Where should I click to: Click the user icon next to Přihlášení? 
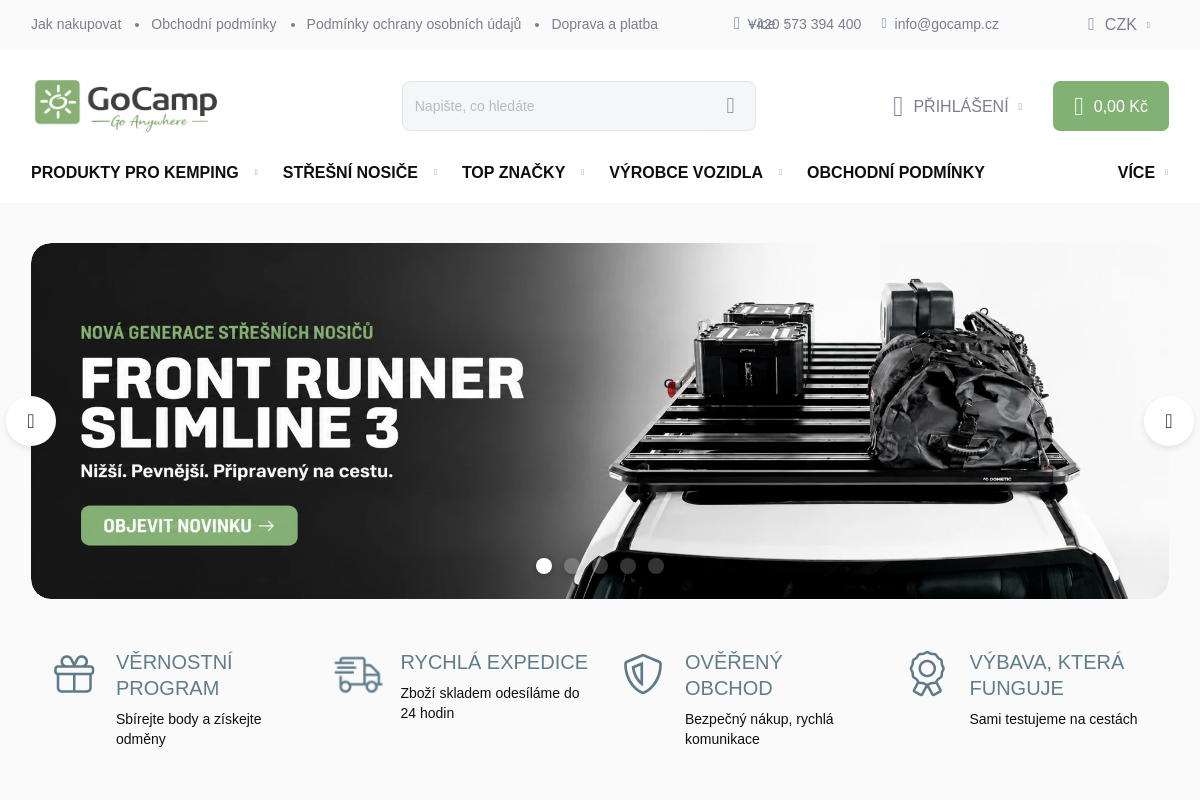click(x=898, y=106)
